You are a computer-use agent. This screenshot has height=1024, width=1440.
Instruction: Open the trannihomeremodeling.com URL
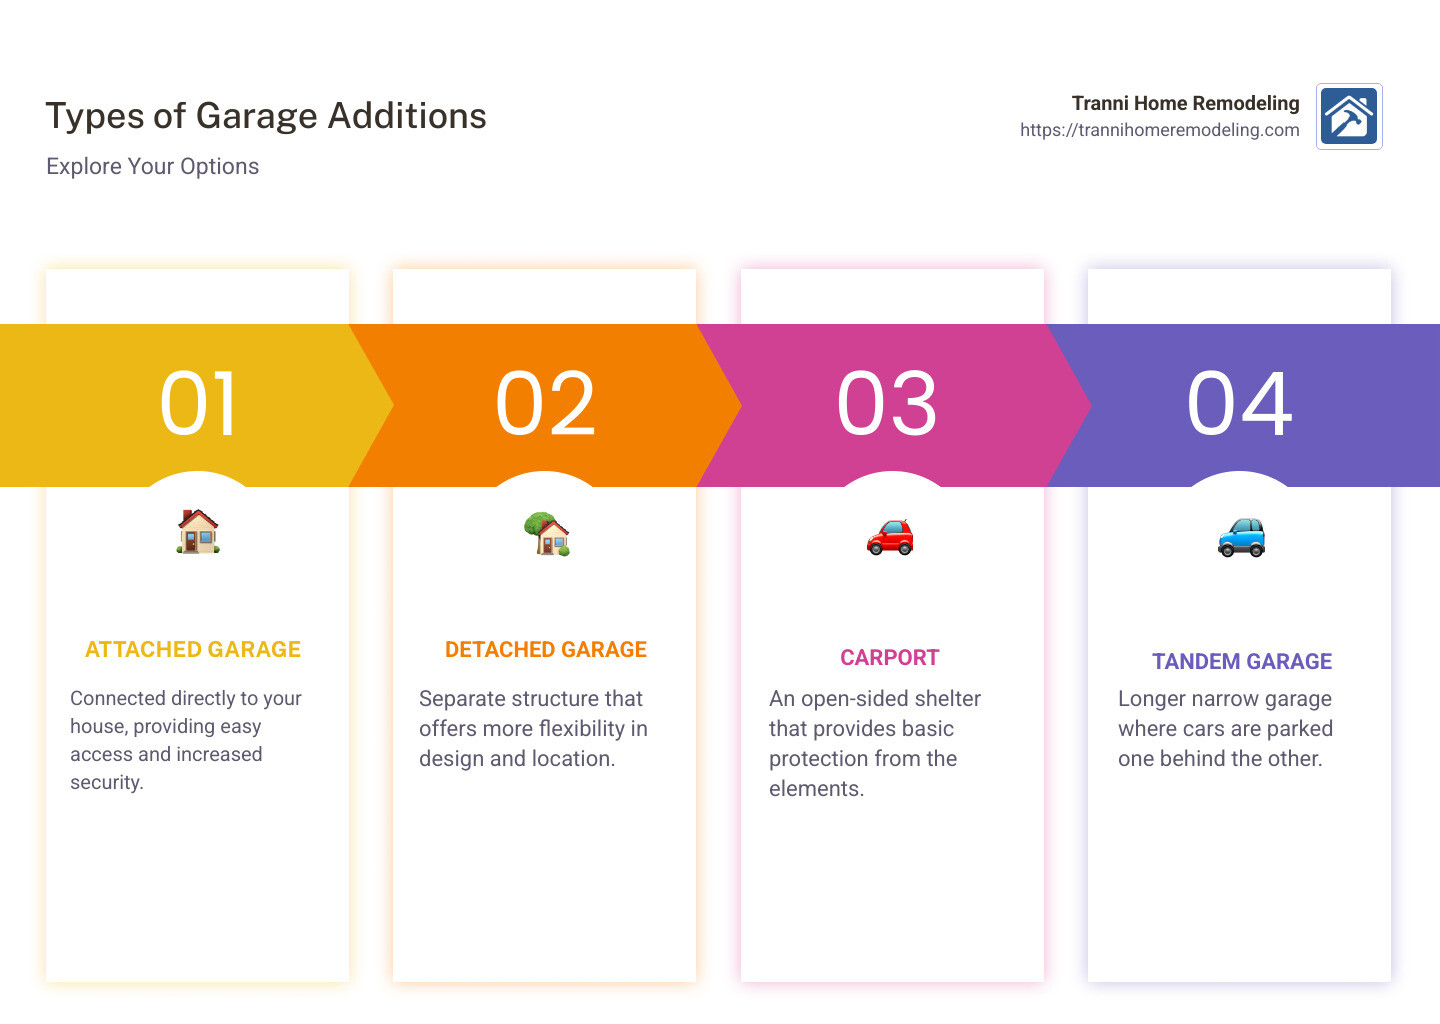[x=1160, y=130]
